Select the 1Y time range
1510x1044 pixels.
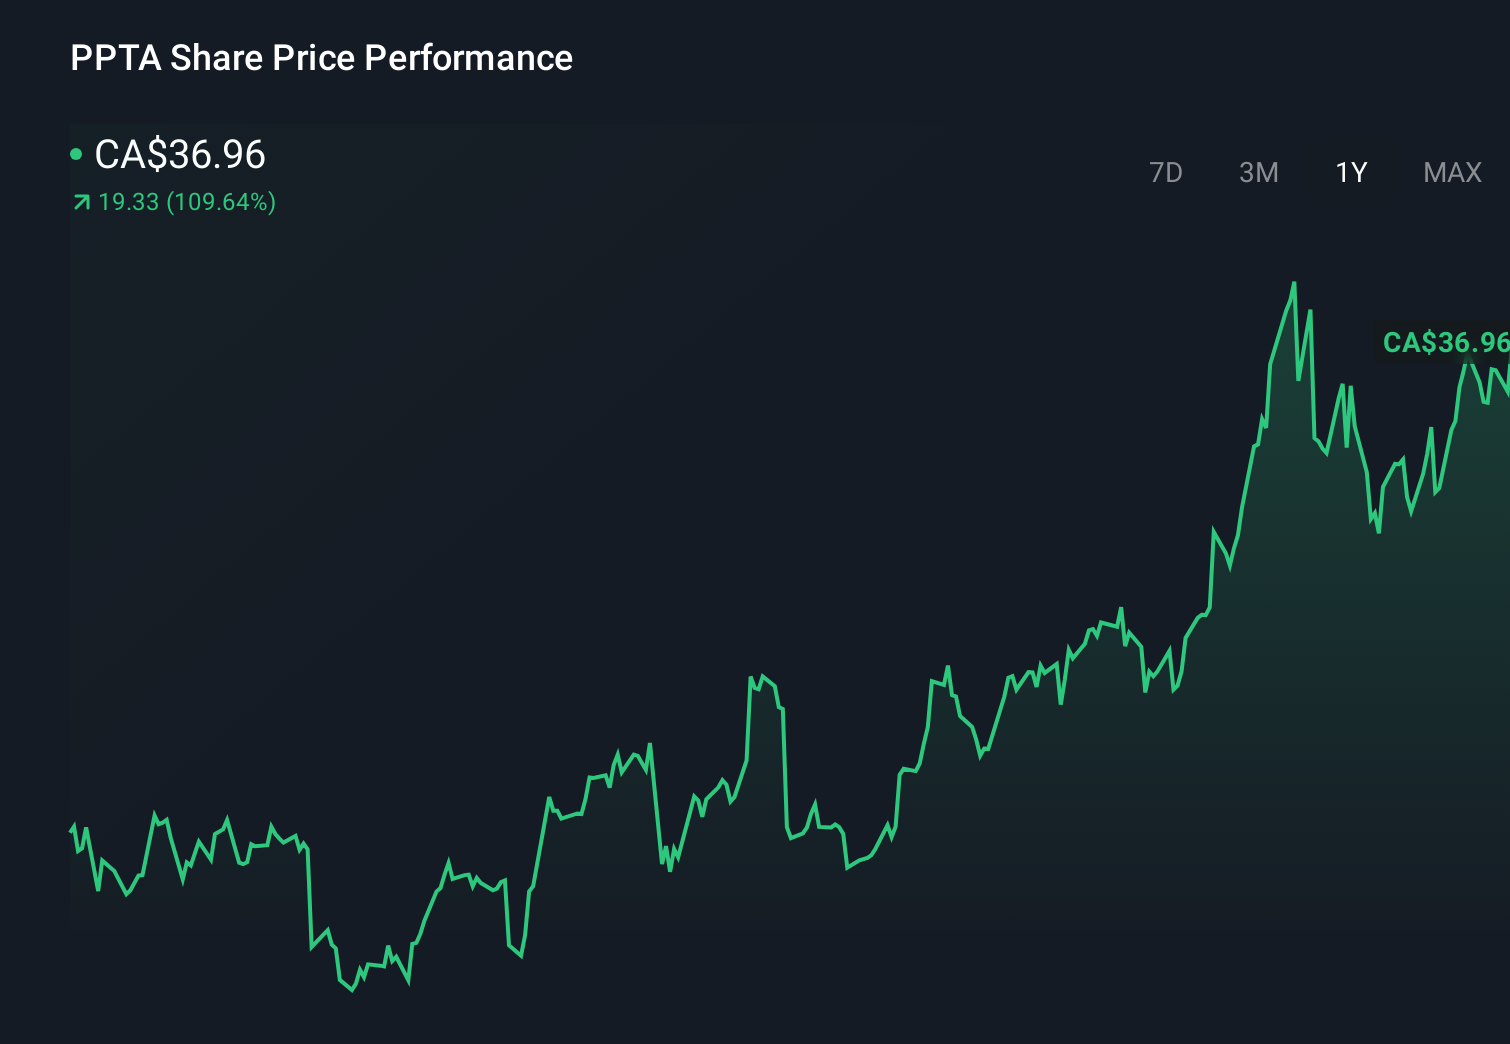click(1349, 172)
